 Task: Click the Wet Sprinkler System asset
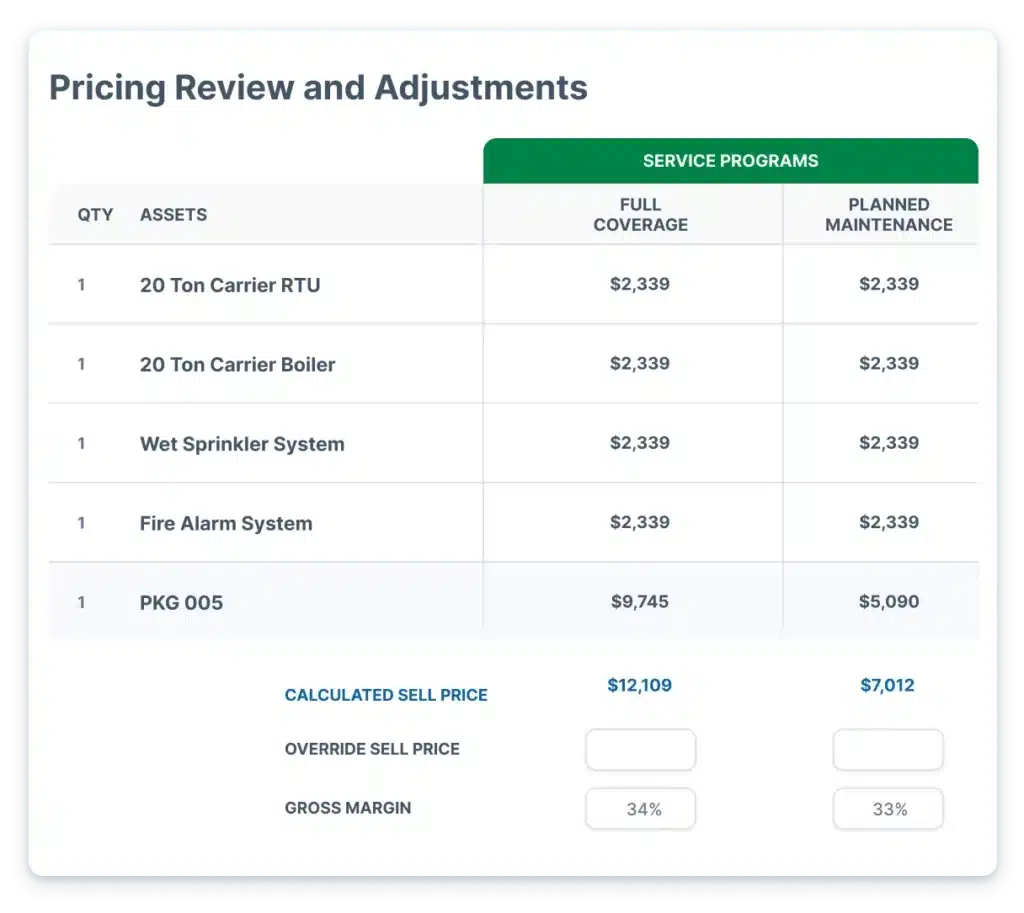click(242, 444)
